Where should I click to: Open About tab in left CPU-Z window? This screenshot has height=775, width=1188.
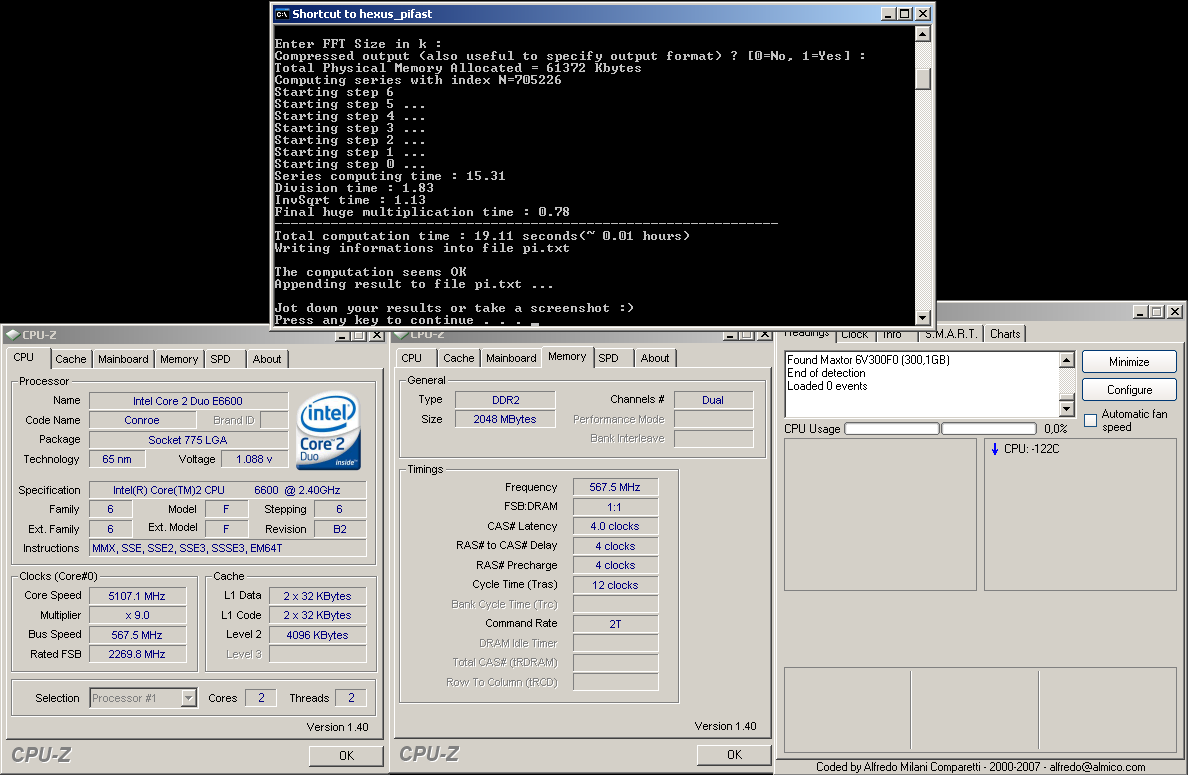click(267, 359)
